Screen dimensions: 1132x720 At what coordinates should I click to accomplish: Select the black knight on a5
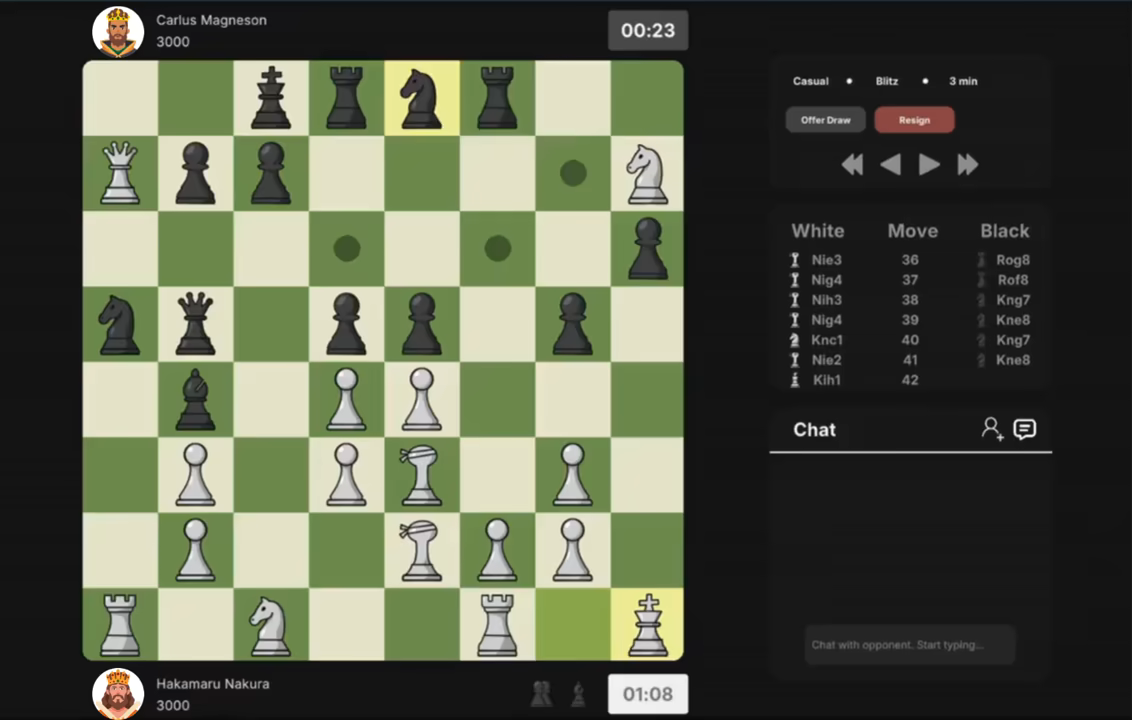pos(120,324)
